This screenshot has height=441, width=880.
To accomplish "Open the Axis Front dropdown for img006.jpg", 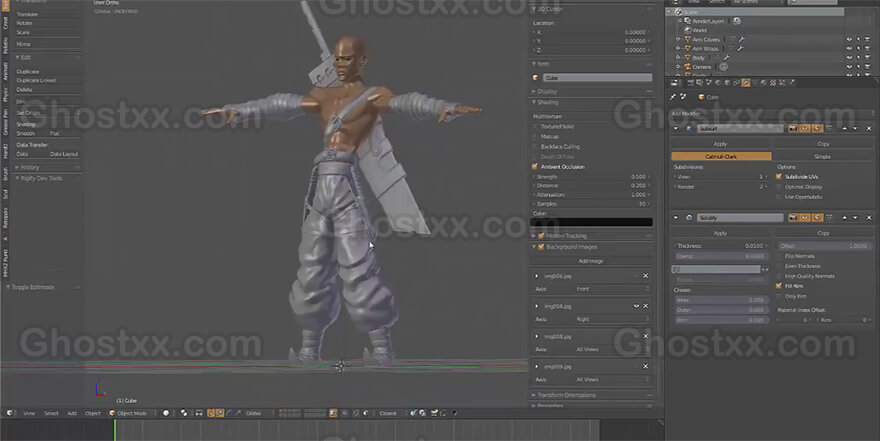I will tap(612, 289).
